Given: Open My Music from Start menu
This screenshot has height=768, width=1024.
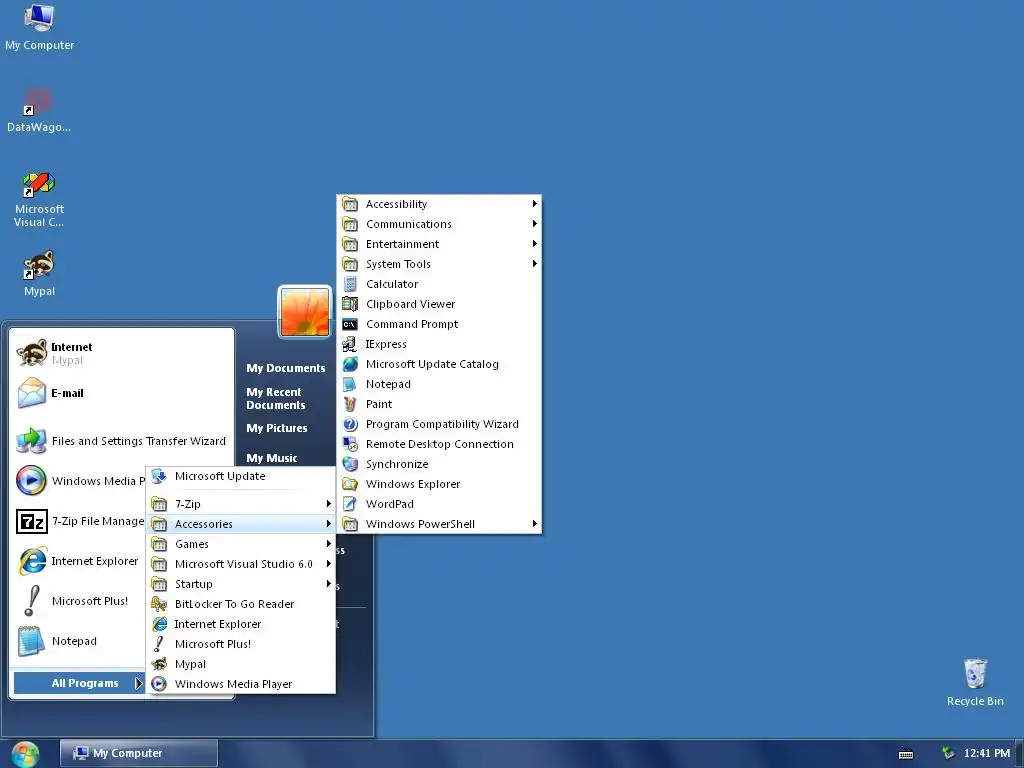Looking at the screenshot, I should tap(272, 458).
